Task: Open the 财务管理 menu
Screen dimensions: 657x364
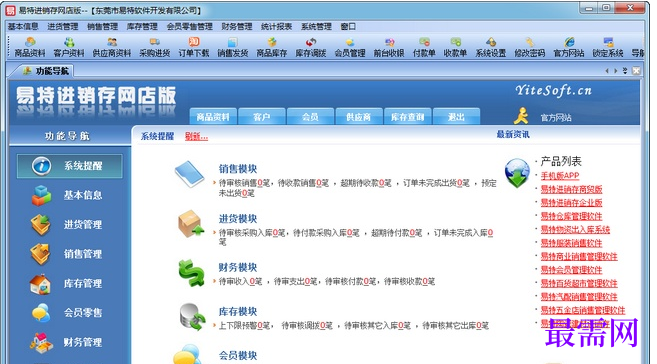Action: click(x=237, y=26)
